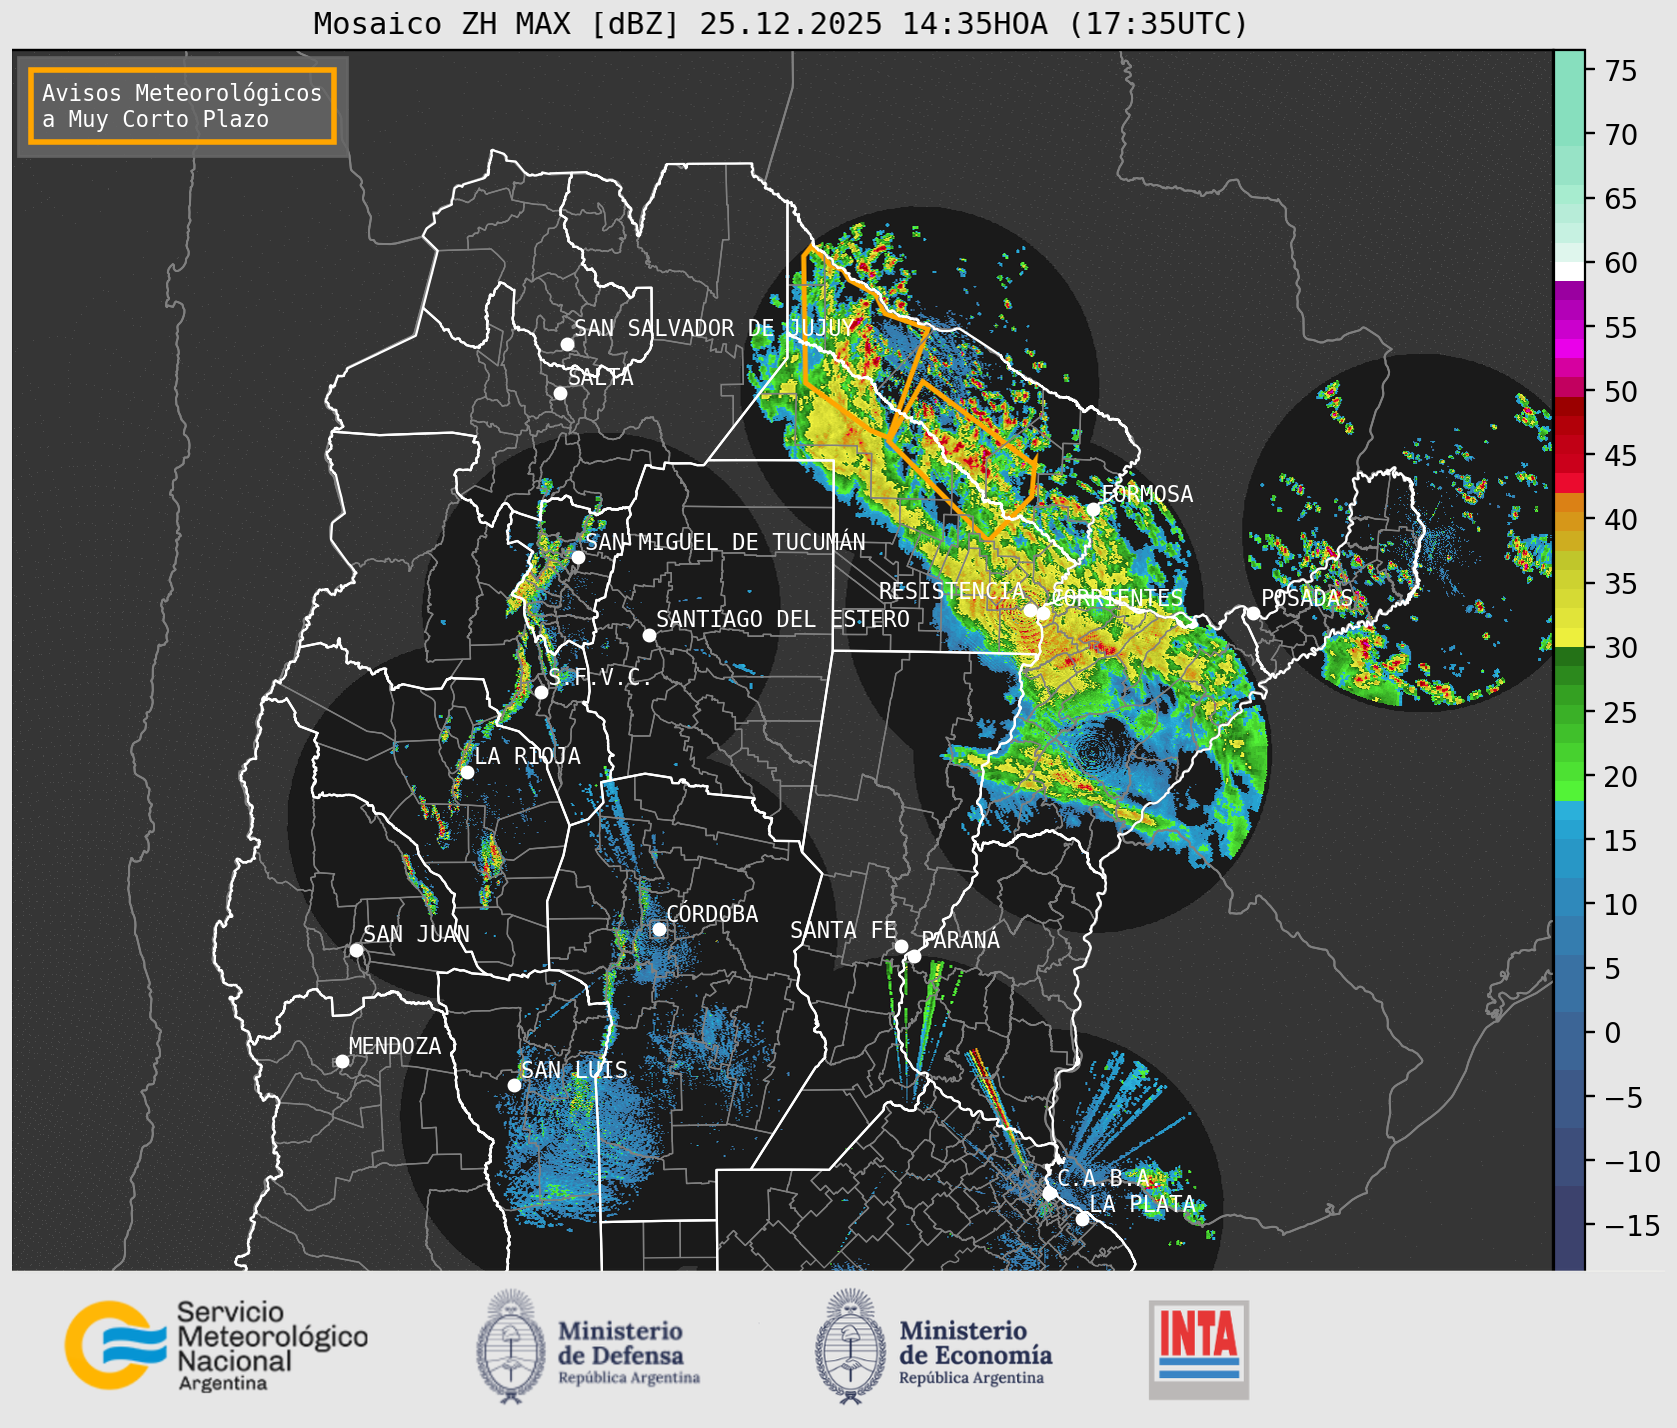Viewport: 1677px width, 1428px height.
Task: Click the PARANÁ city dot
Action: [x=914, y=957]
